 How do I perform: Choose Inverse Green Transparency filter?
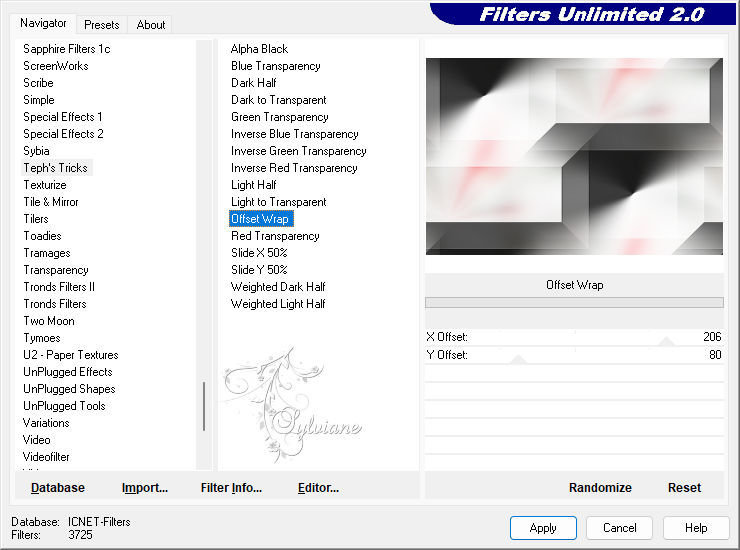pos(298,151)
